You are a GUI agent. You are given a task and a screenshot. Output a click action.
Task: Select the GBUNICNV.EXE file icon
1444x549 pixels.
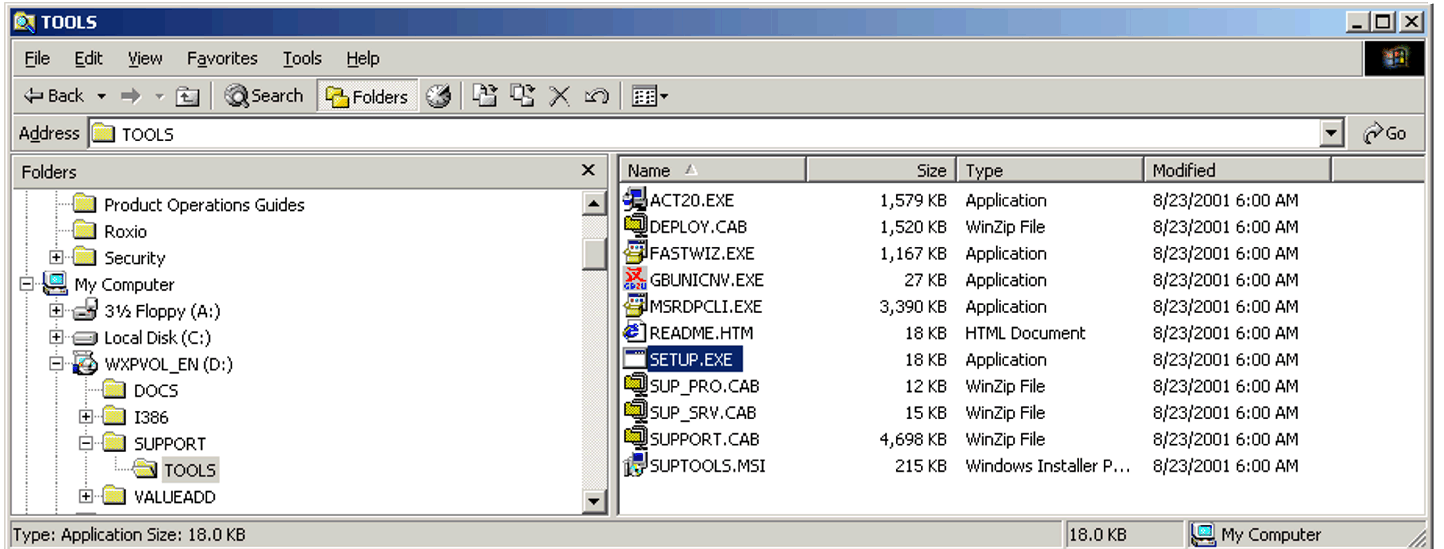pyautogui.click(x=635, y=279)
